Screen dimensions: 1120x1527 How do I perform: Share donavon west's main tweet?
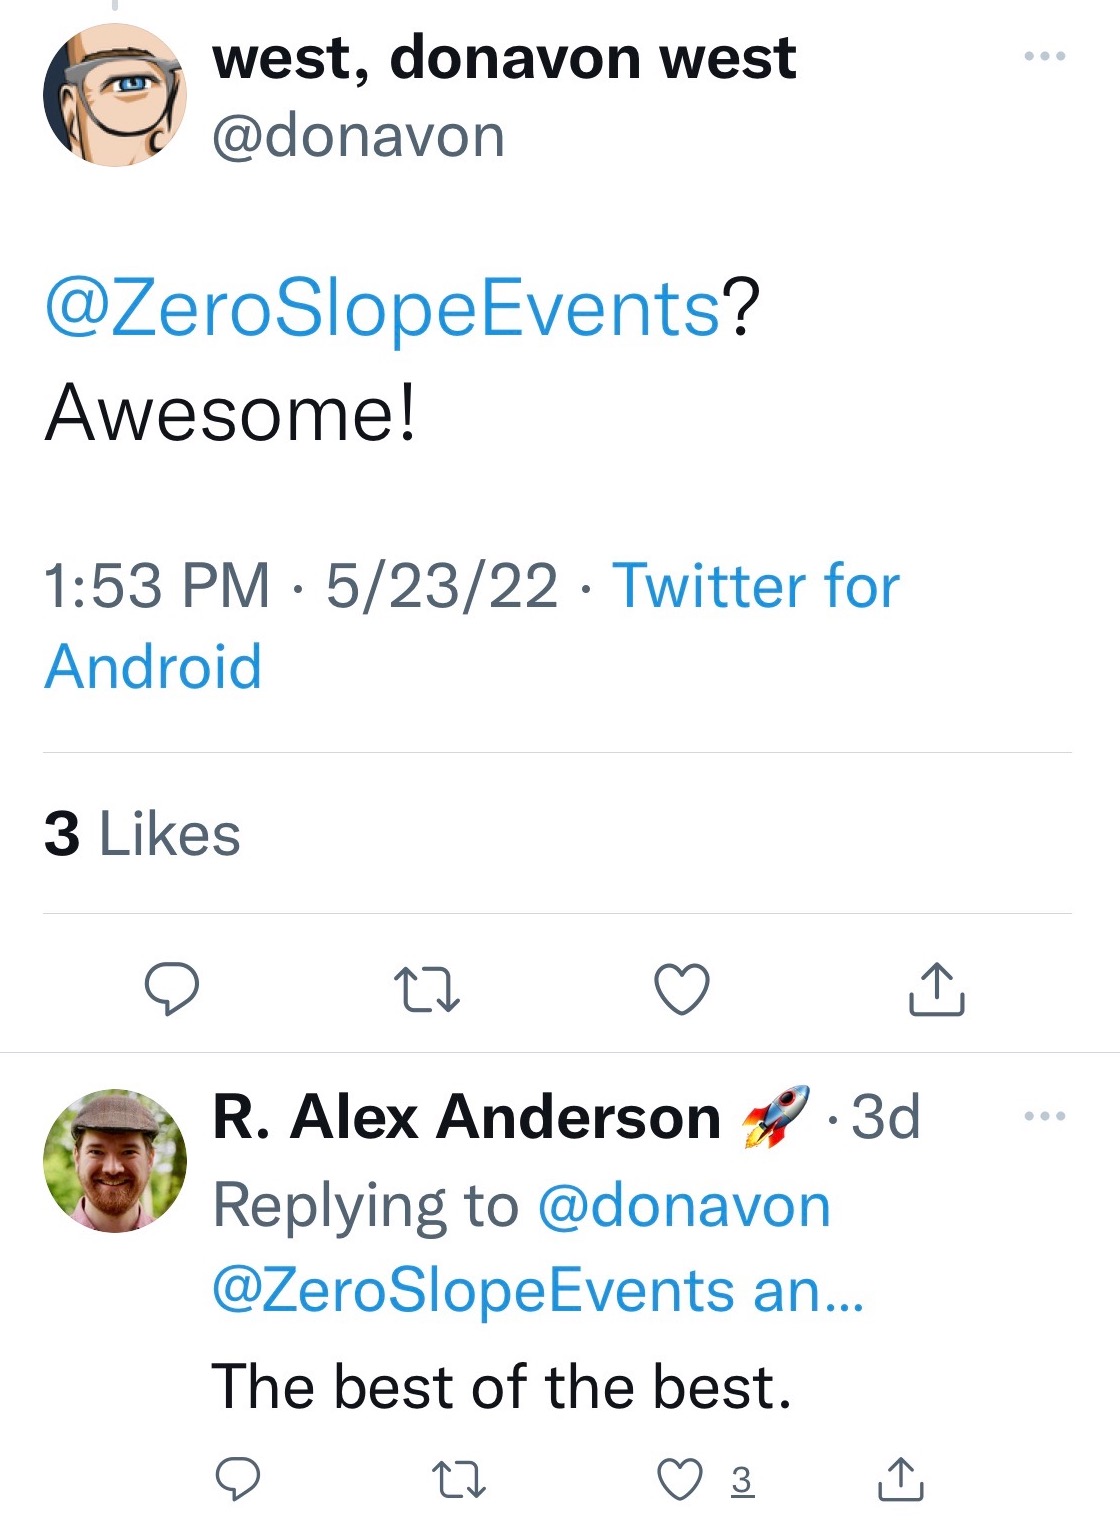pos(937,989)
